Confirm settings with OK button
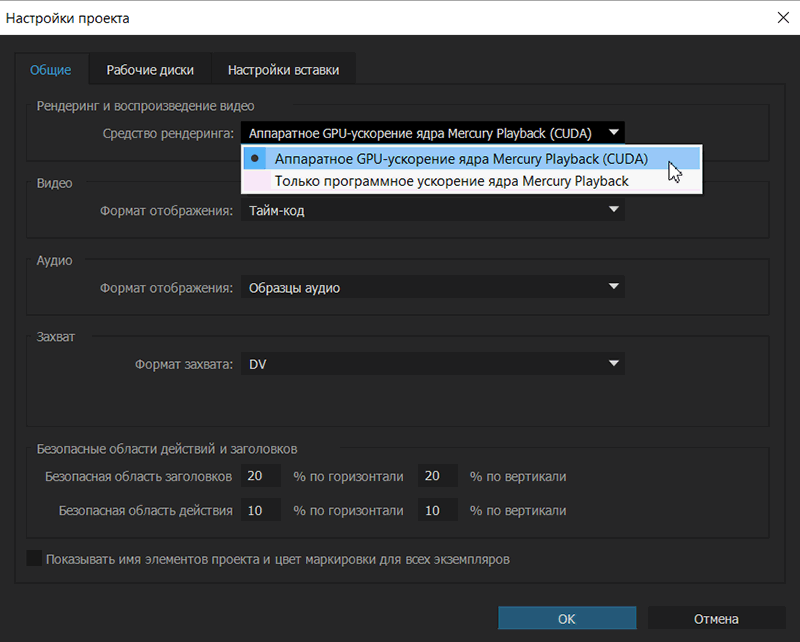Image resolution: width=800 pixels, height=642 pixels. [x=567, y=619]
